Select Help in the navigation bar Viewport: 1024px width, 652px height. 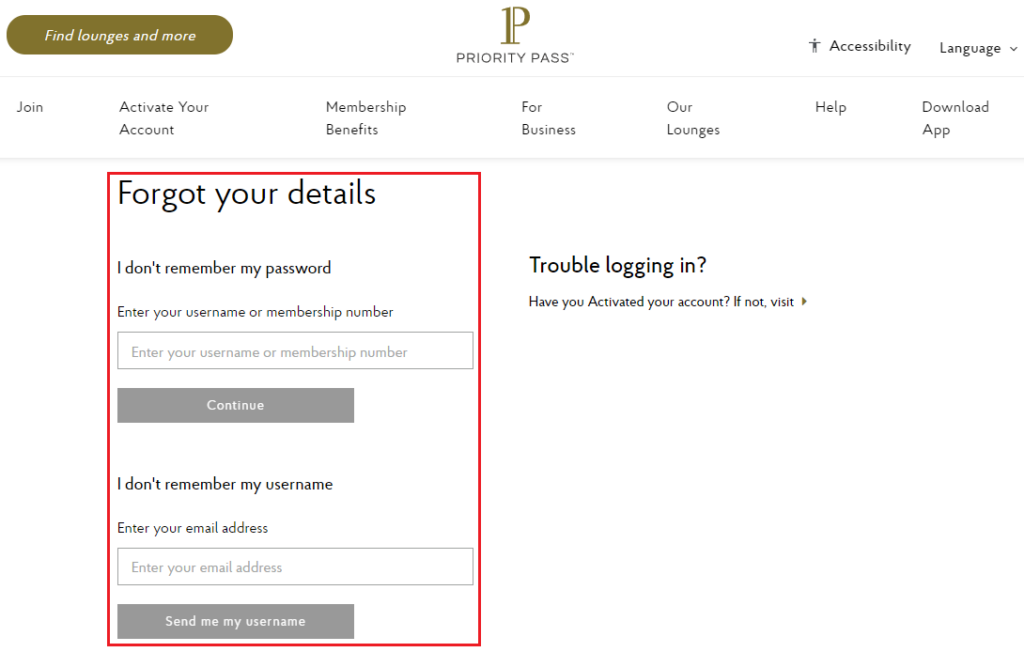(831, 106)
